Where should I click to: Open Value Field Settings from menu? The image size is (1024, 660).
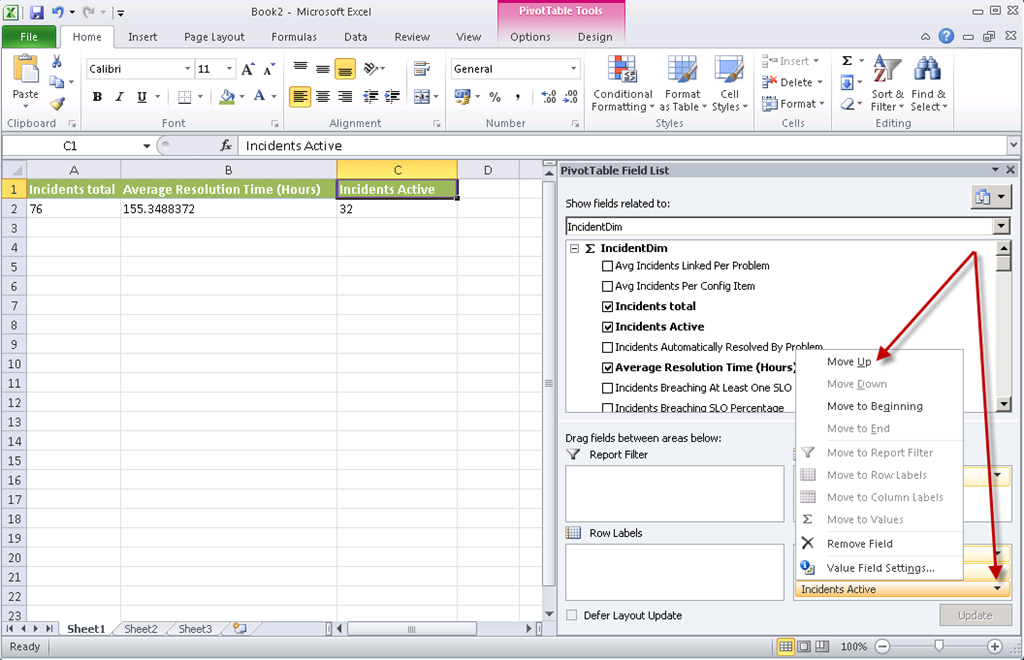point(880,568)
